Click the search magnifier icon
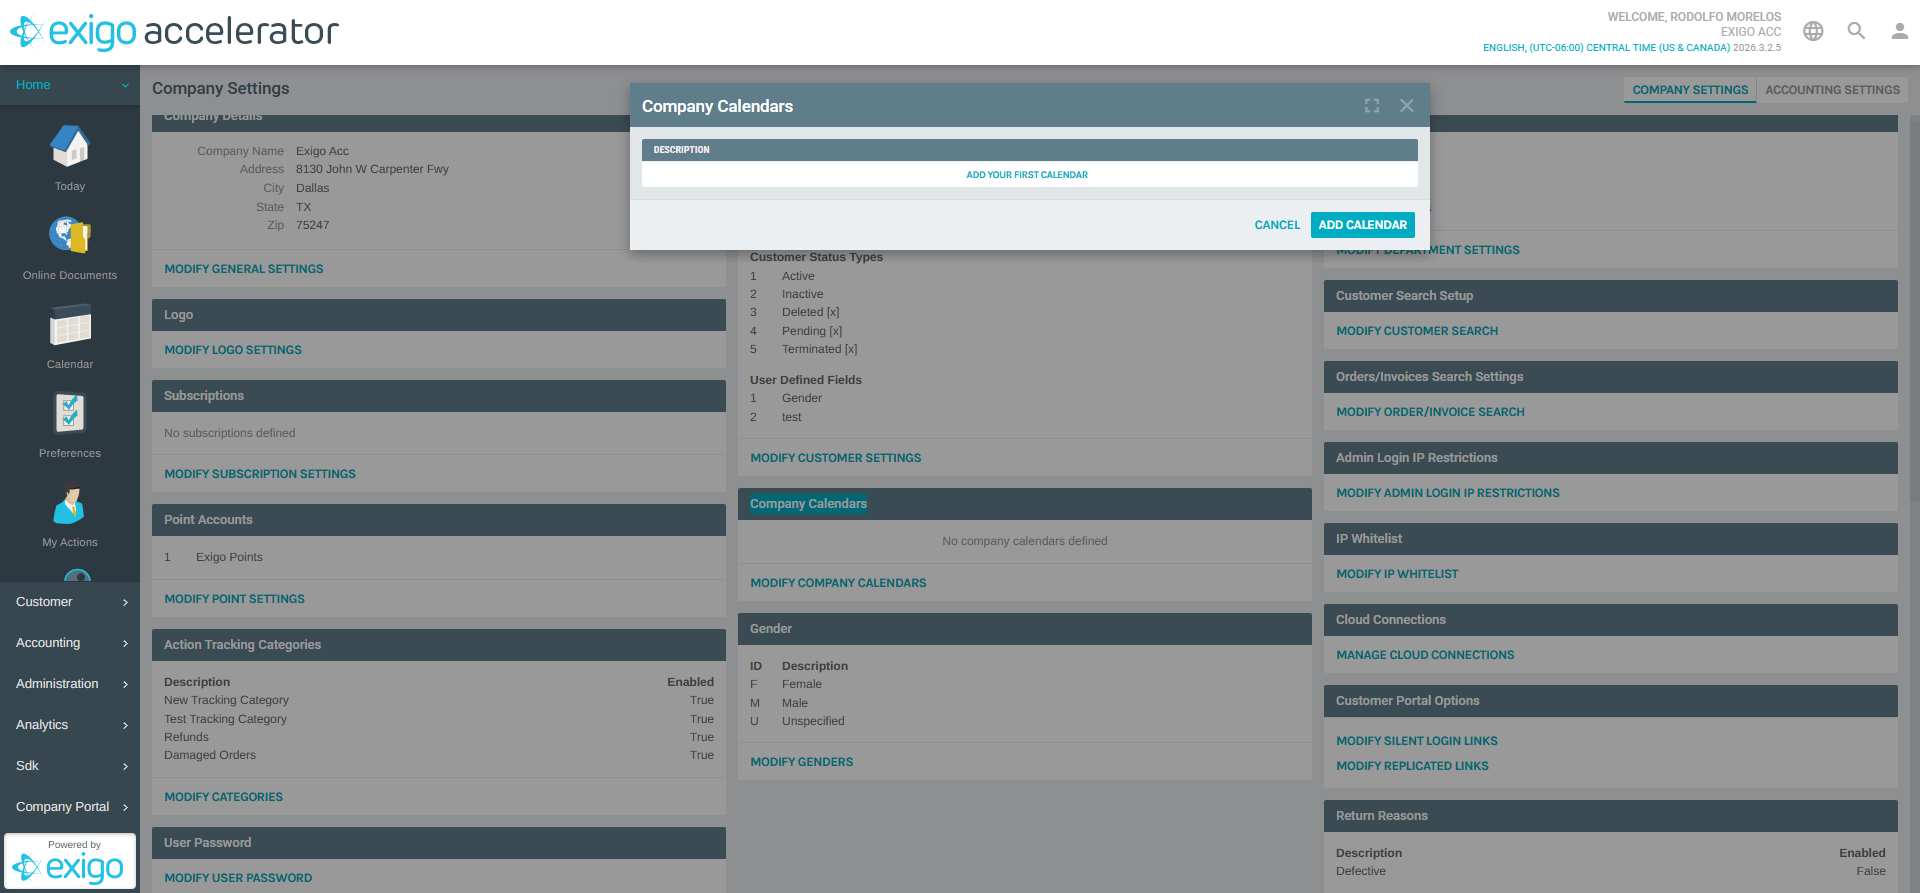This screenshot has width=1920, height=893. 1856,31
